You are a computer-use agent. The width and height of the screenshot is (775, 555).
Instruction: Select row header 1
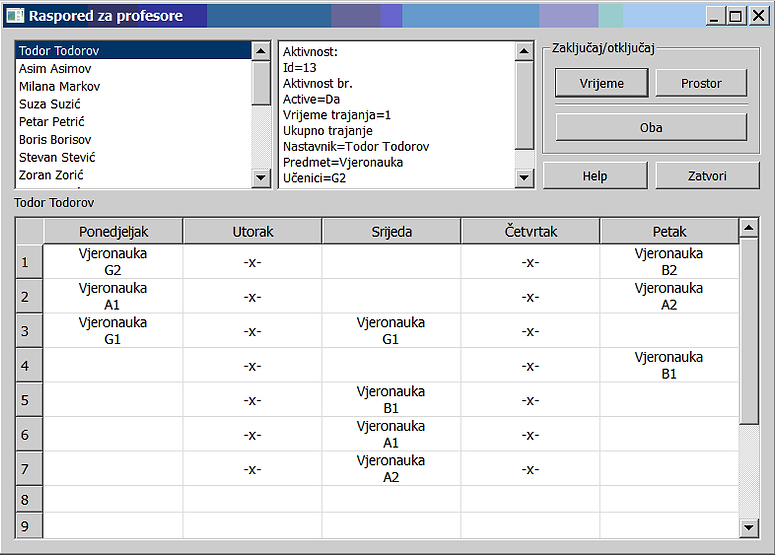[29, 262]
